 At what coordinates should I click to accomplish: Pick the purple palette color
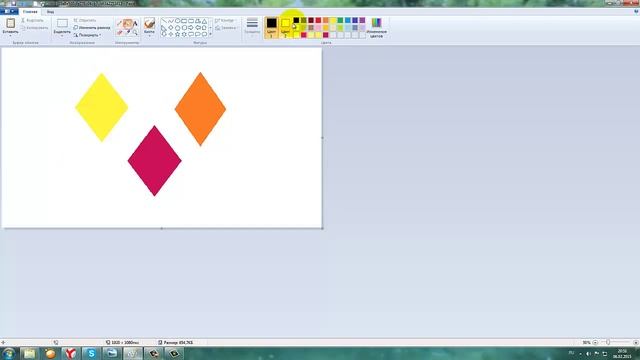362,20
